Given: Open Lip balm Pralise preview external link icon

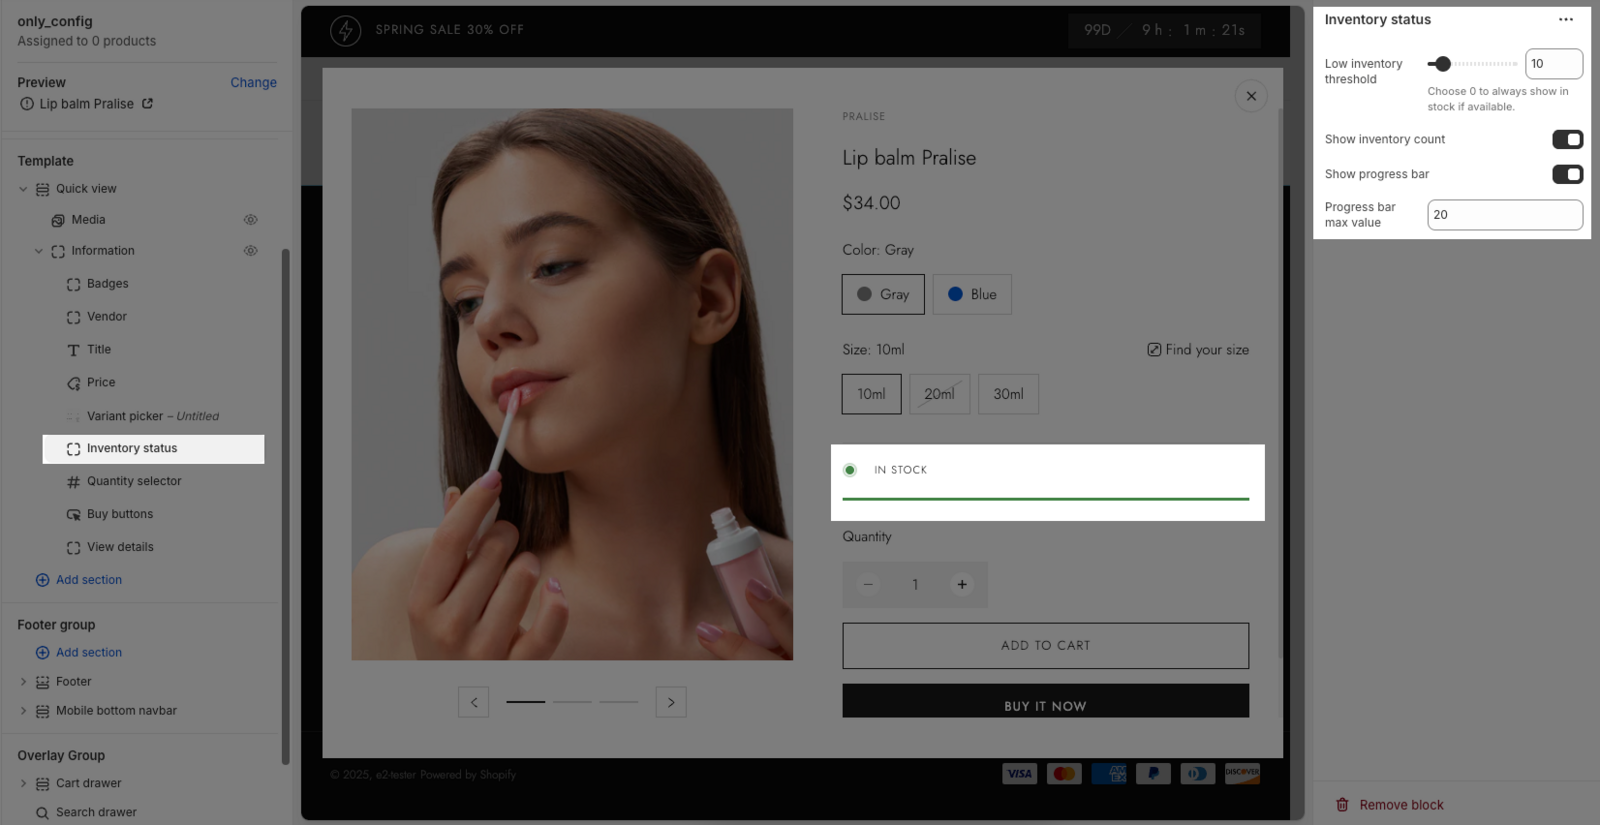Looking at the screenshot, I should 148,104.
